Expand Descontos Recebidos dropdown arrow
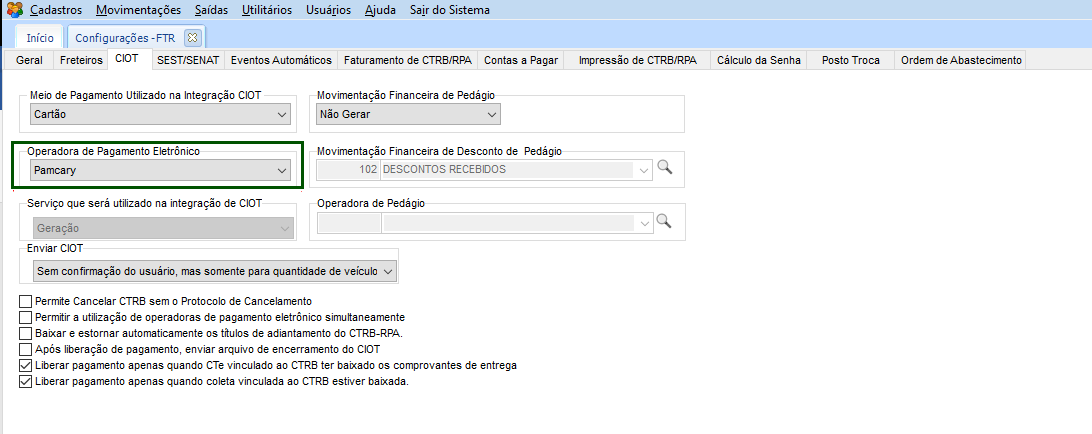Image resolution: width=1092 pixels, height=434 pixels. point(643,169)
